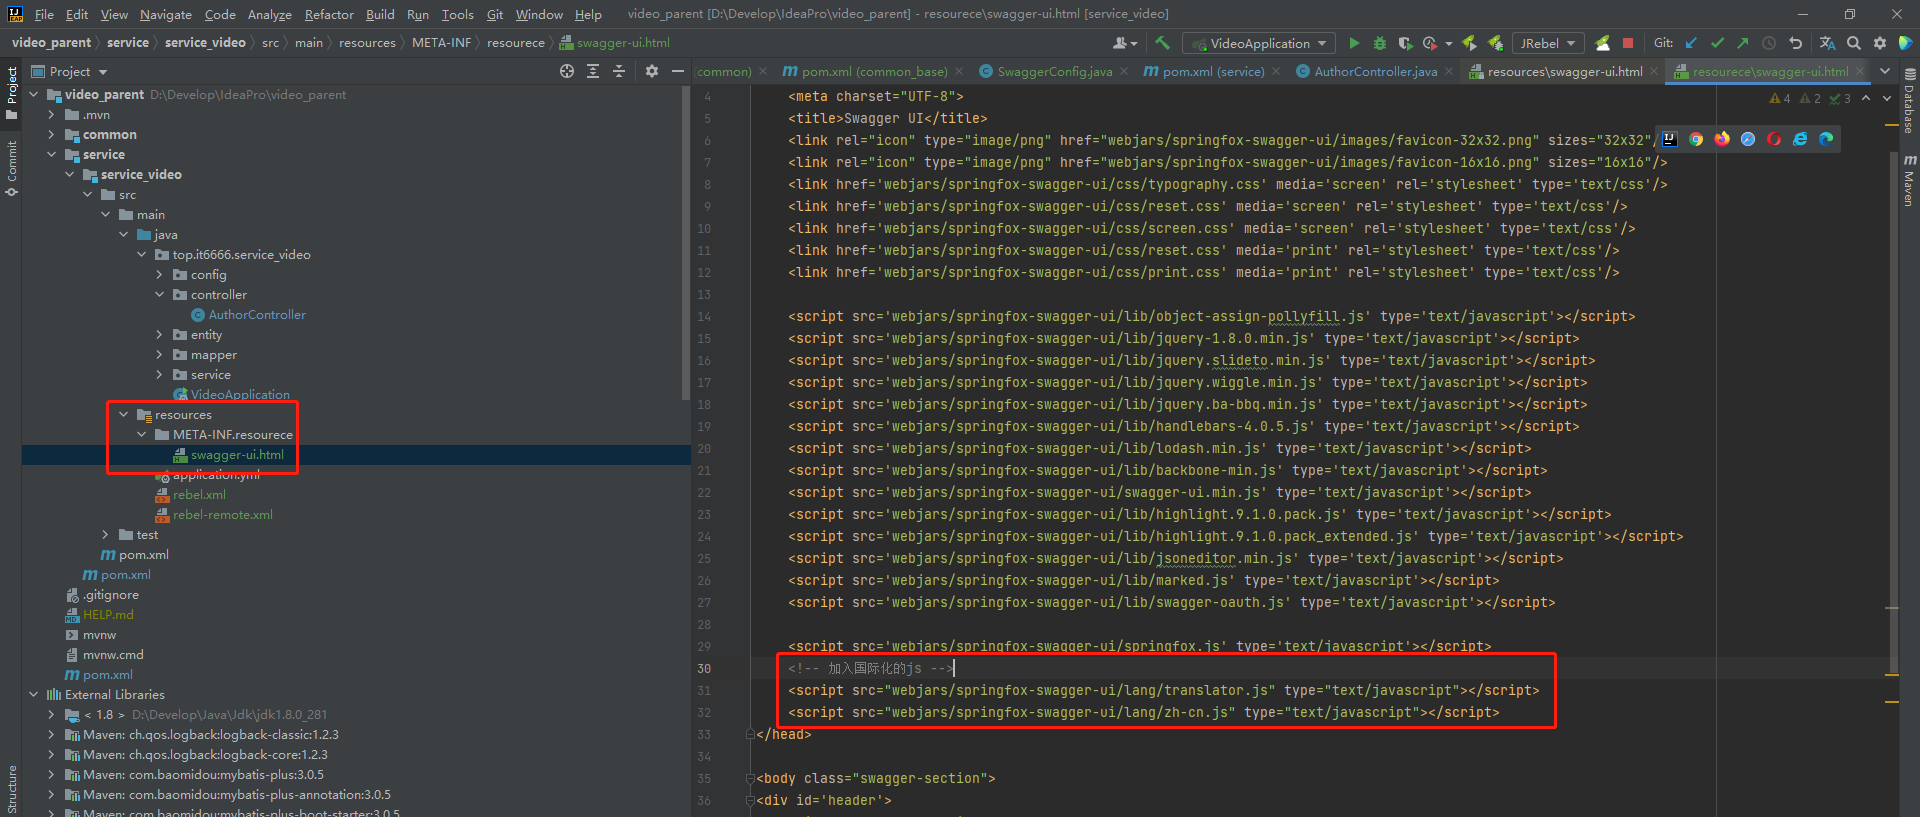Expand the .mvn folder

tap(52, 114)
